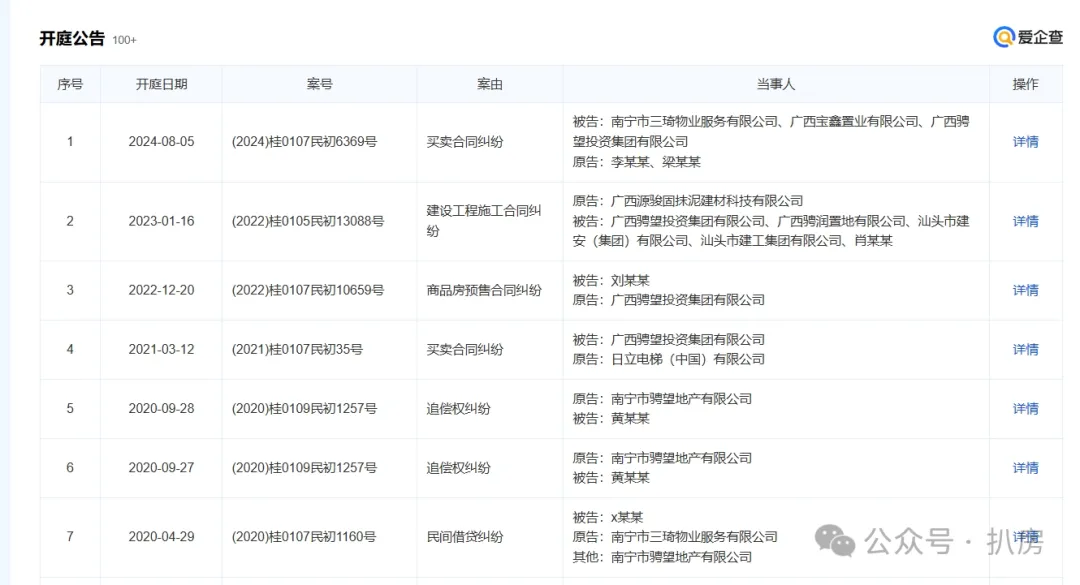Click case number (2022)桂0105民初13088号
The height and width of the screenshot is (585, 1080).
(308, 221)
